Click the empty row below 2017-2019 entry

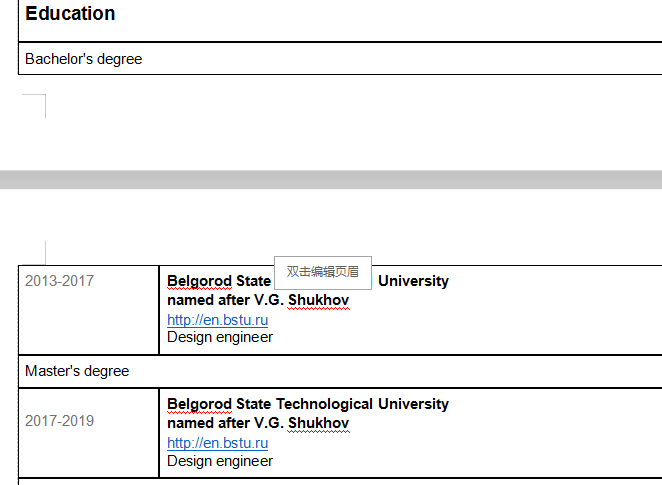pos(330,482)
